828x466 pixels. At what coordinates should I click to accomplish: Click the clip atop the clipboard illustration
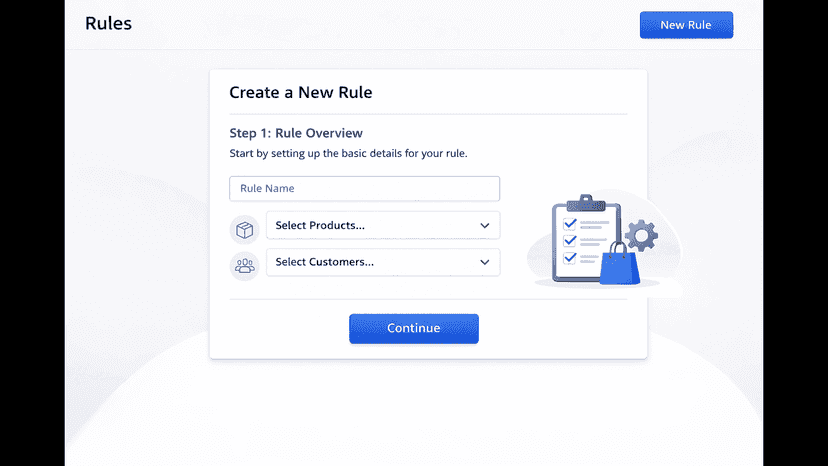tap(586, 203)
